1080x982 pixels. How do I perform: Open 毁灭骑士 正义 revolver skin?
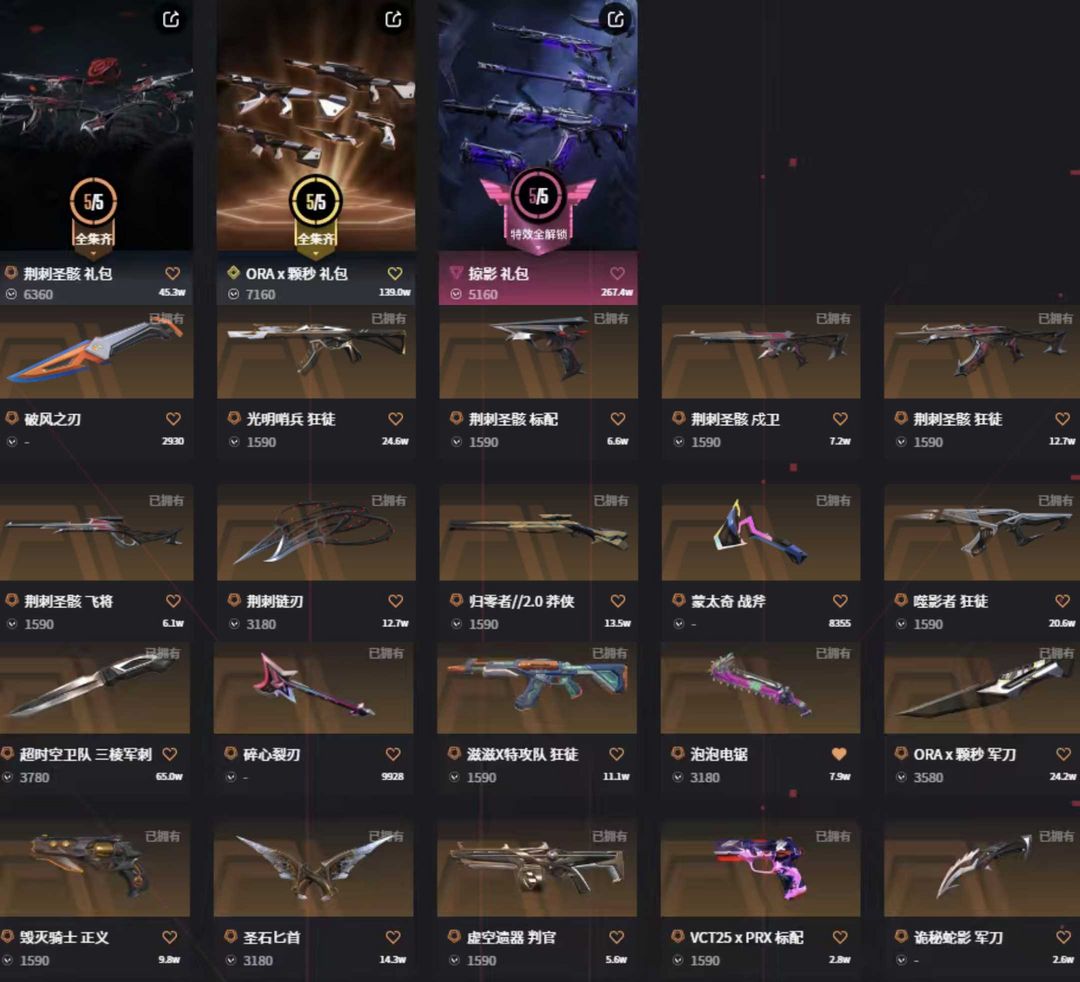95,869
